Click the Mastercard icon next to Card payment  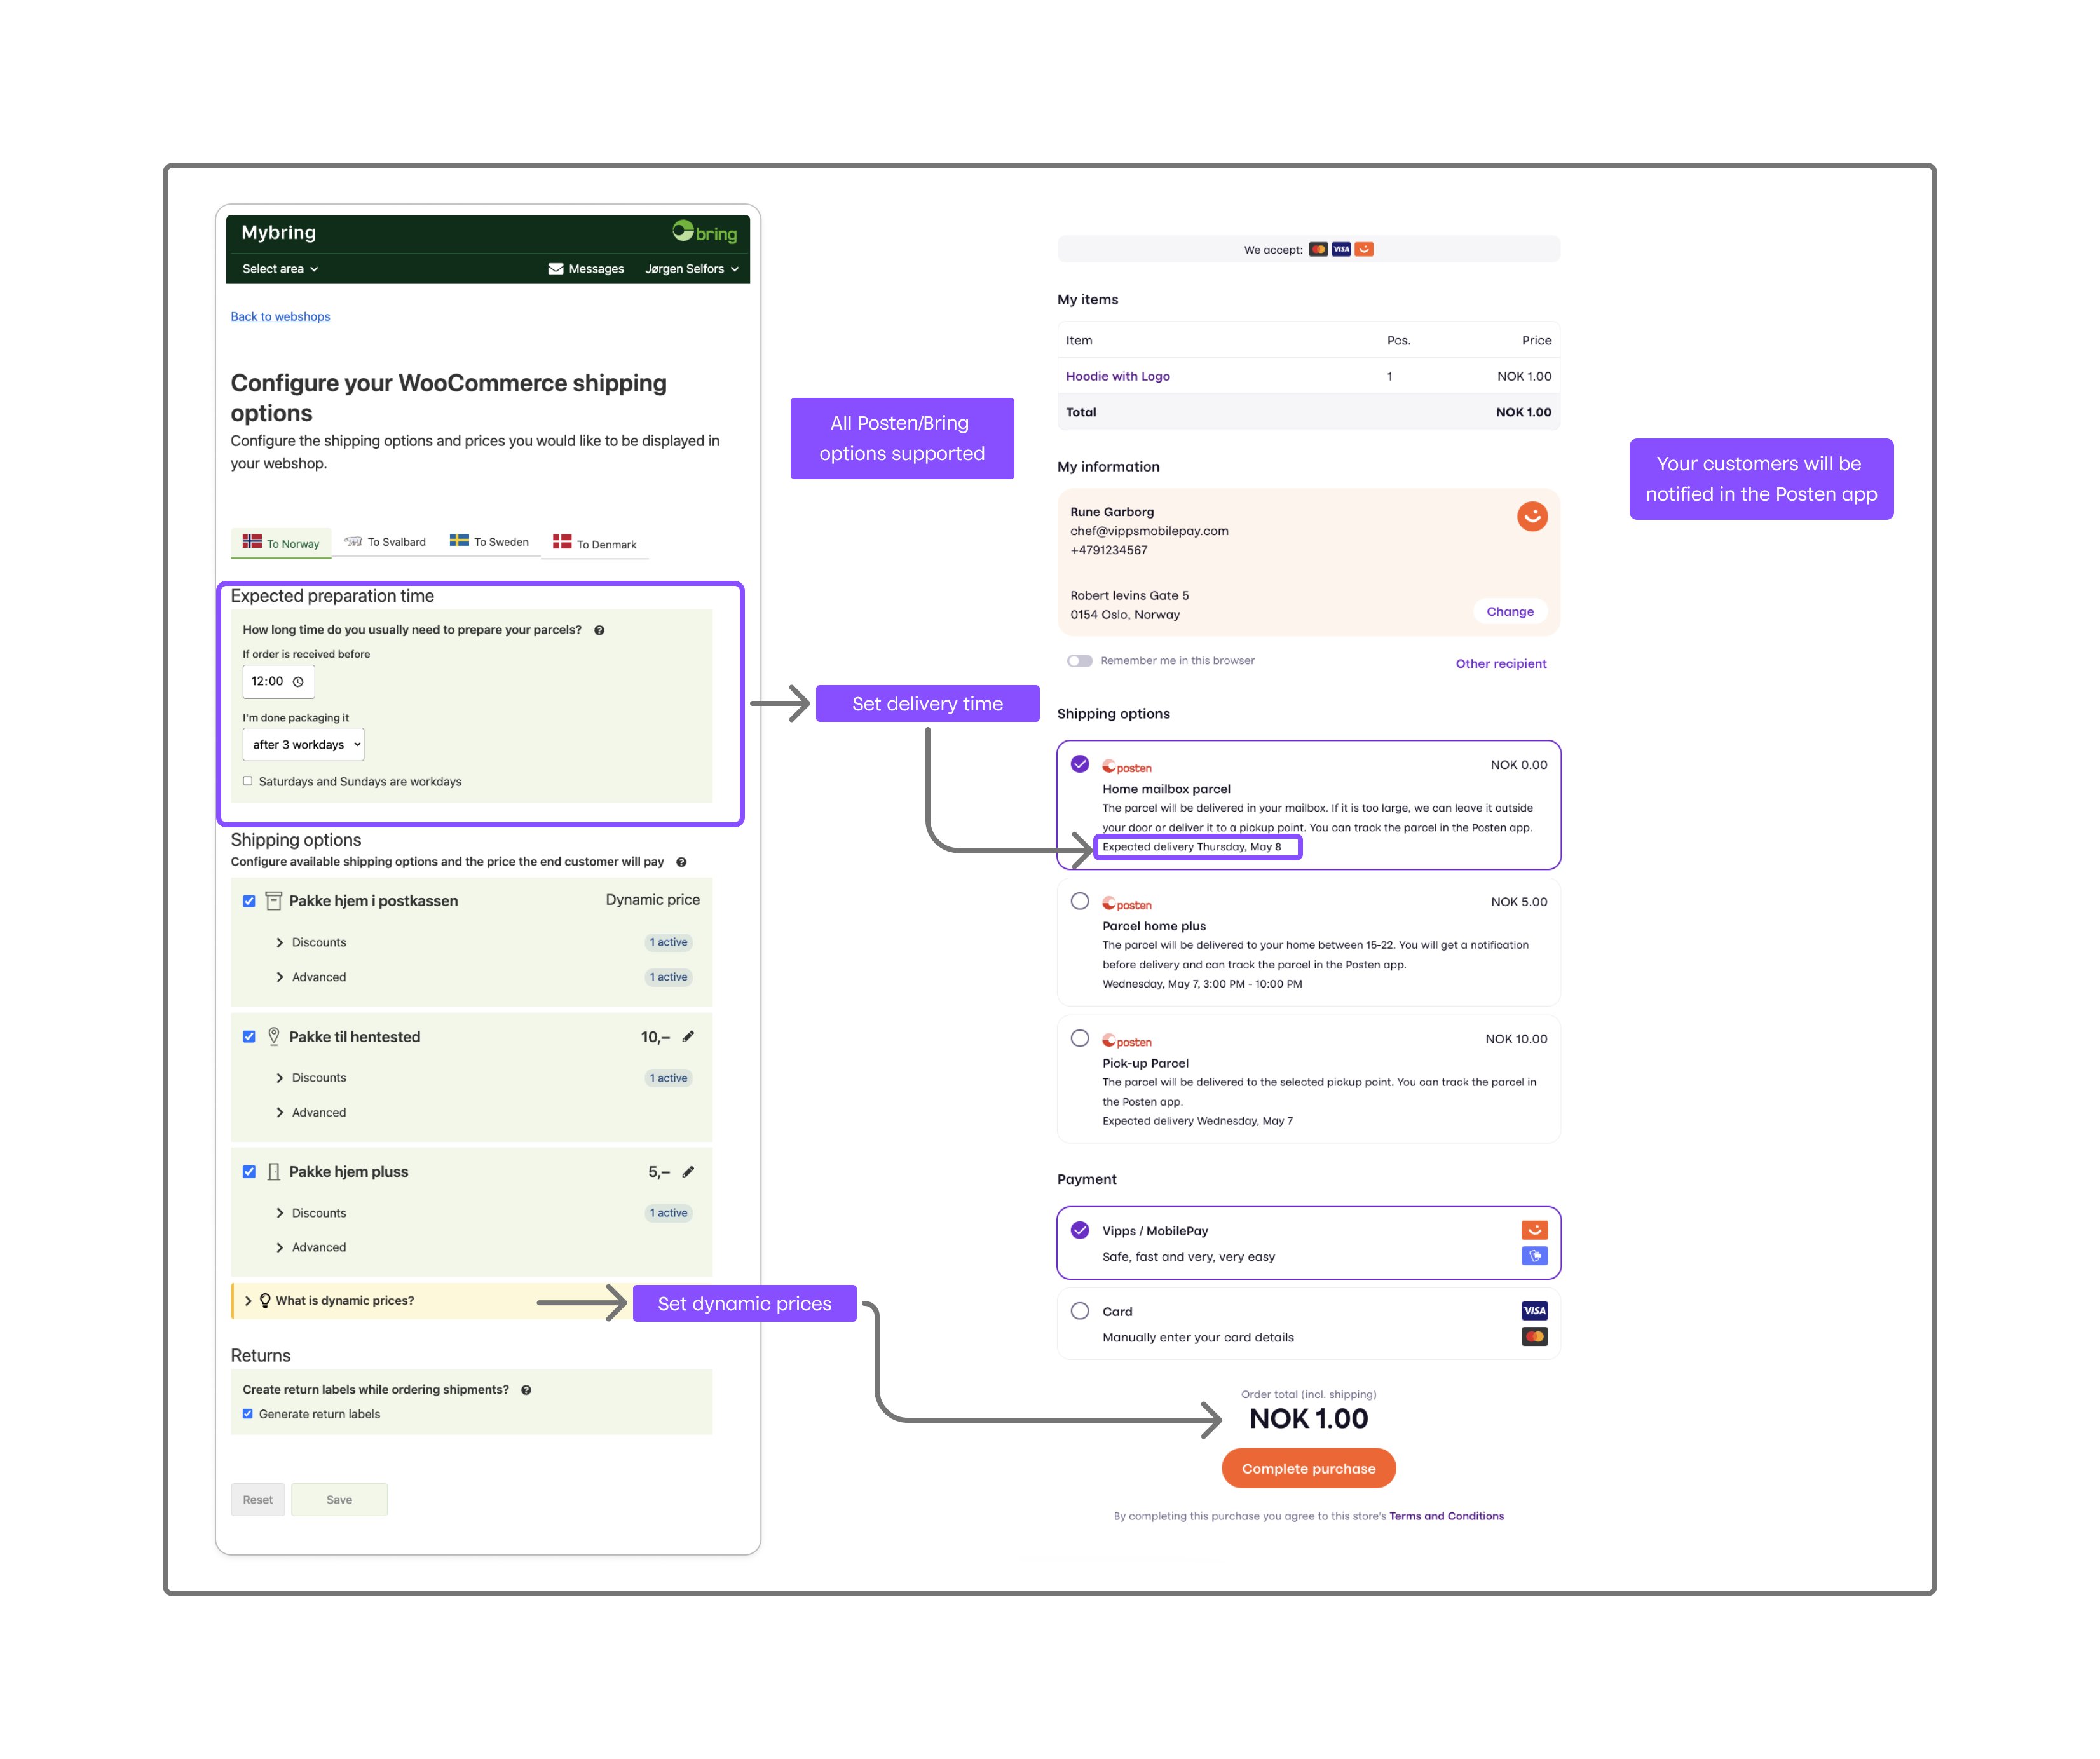pos(1534,1336)
